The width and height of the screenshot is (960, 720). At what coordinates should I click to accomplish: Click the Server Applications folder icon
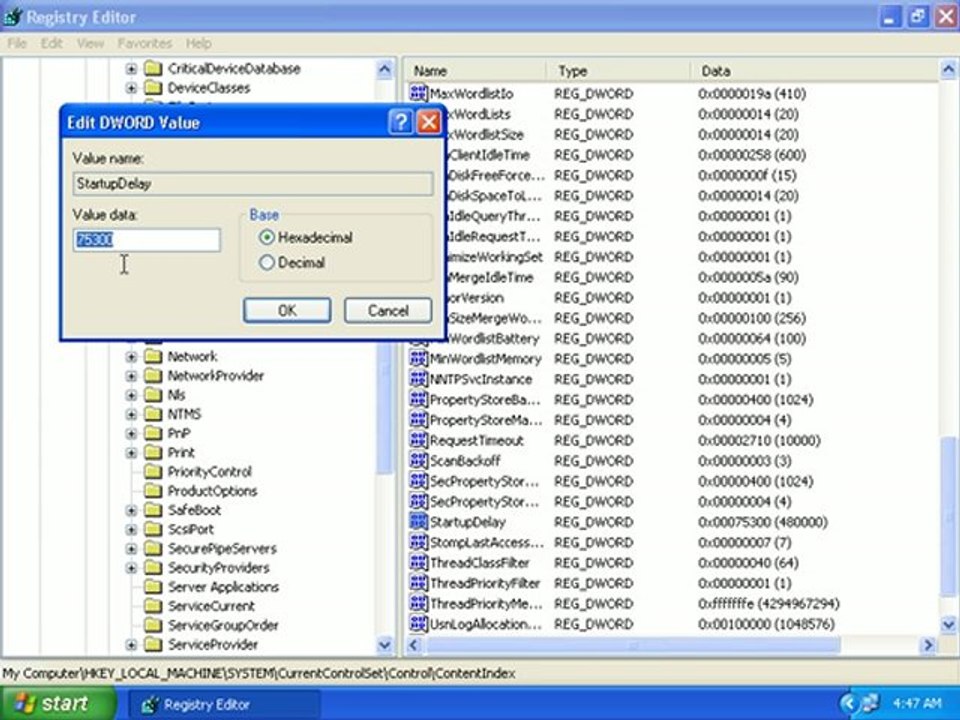[x=153, y=587]
